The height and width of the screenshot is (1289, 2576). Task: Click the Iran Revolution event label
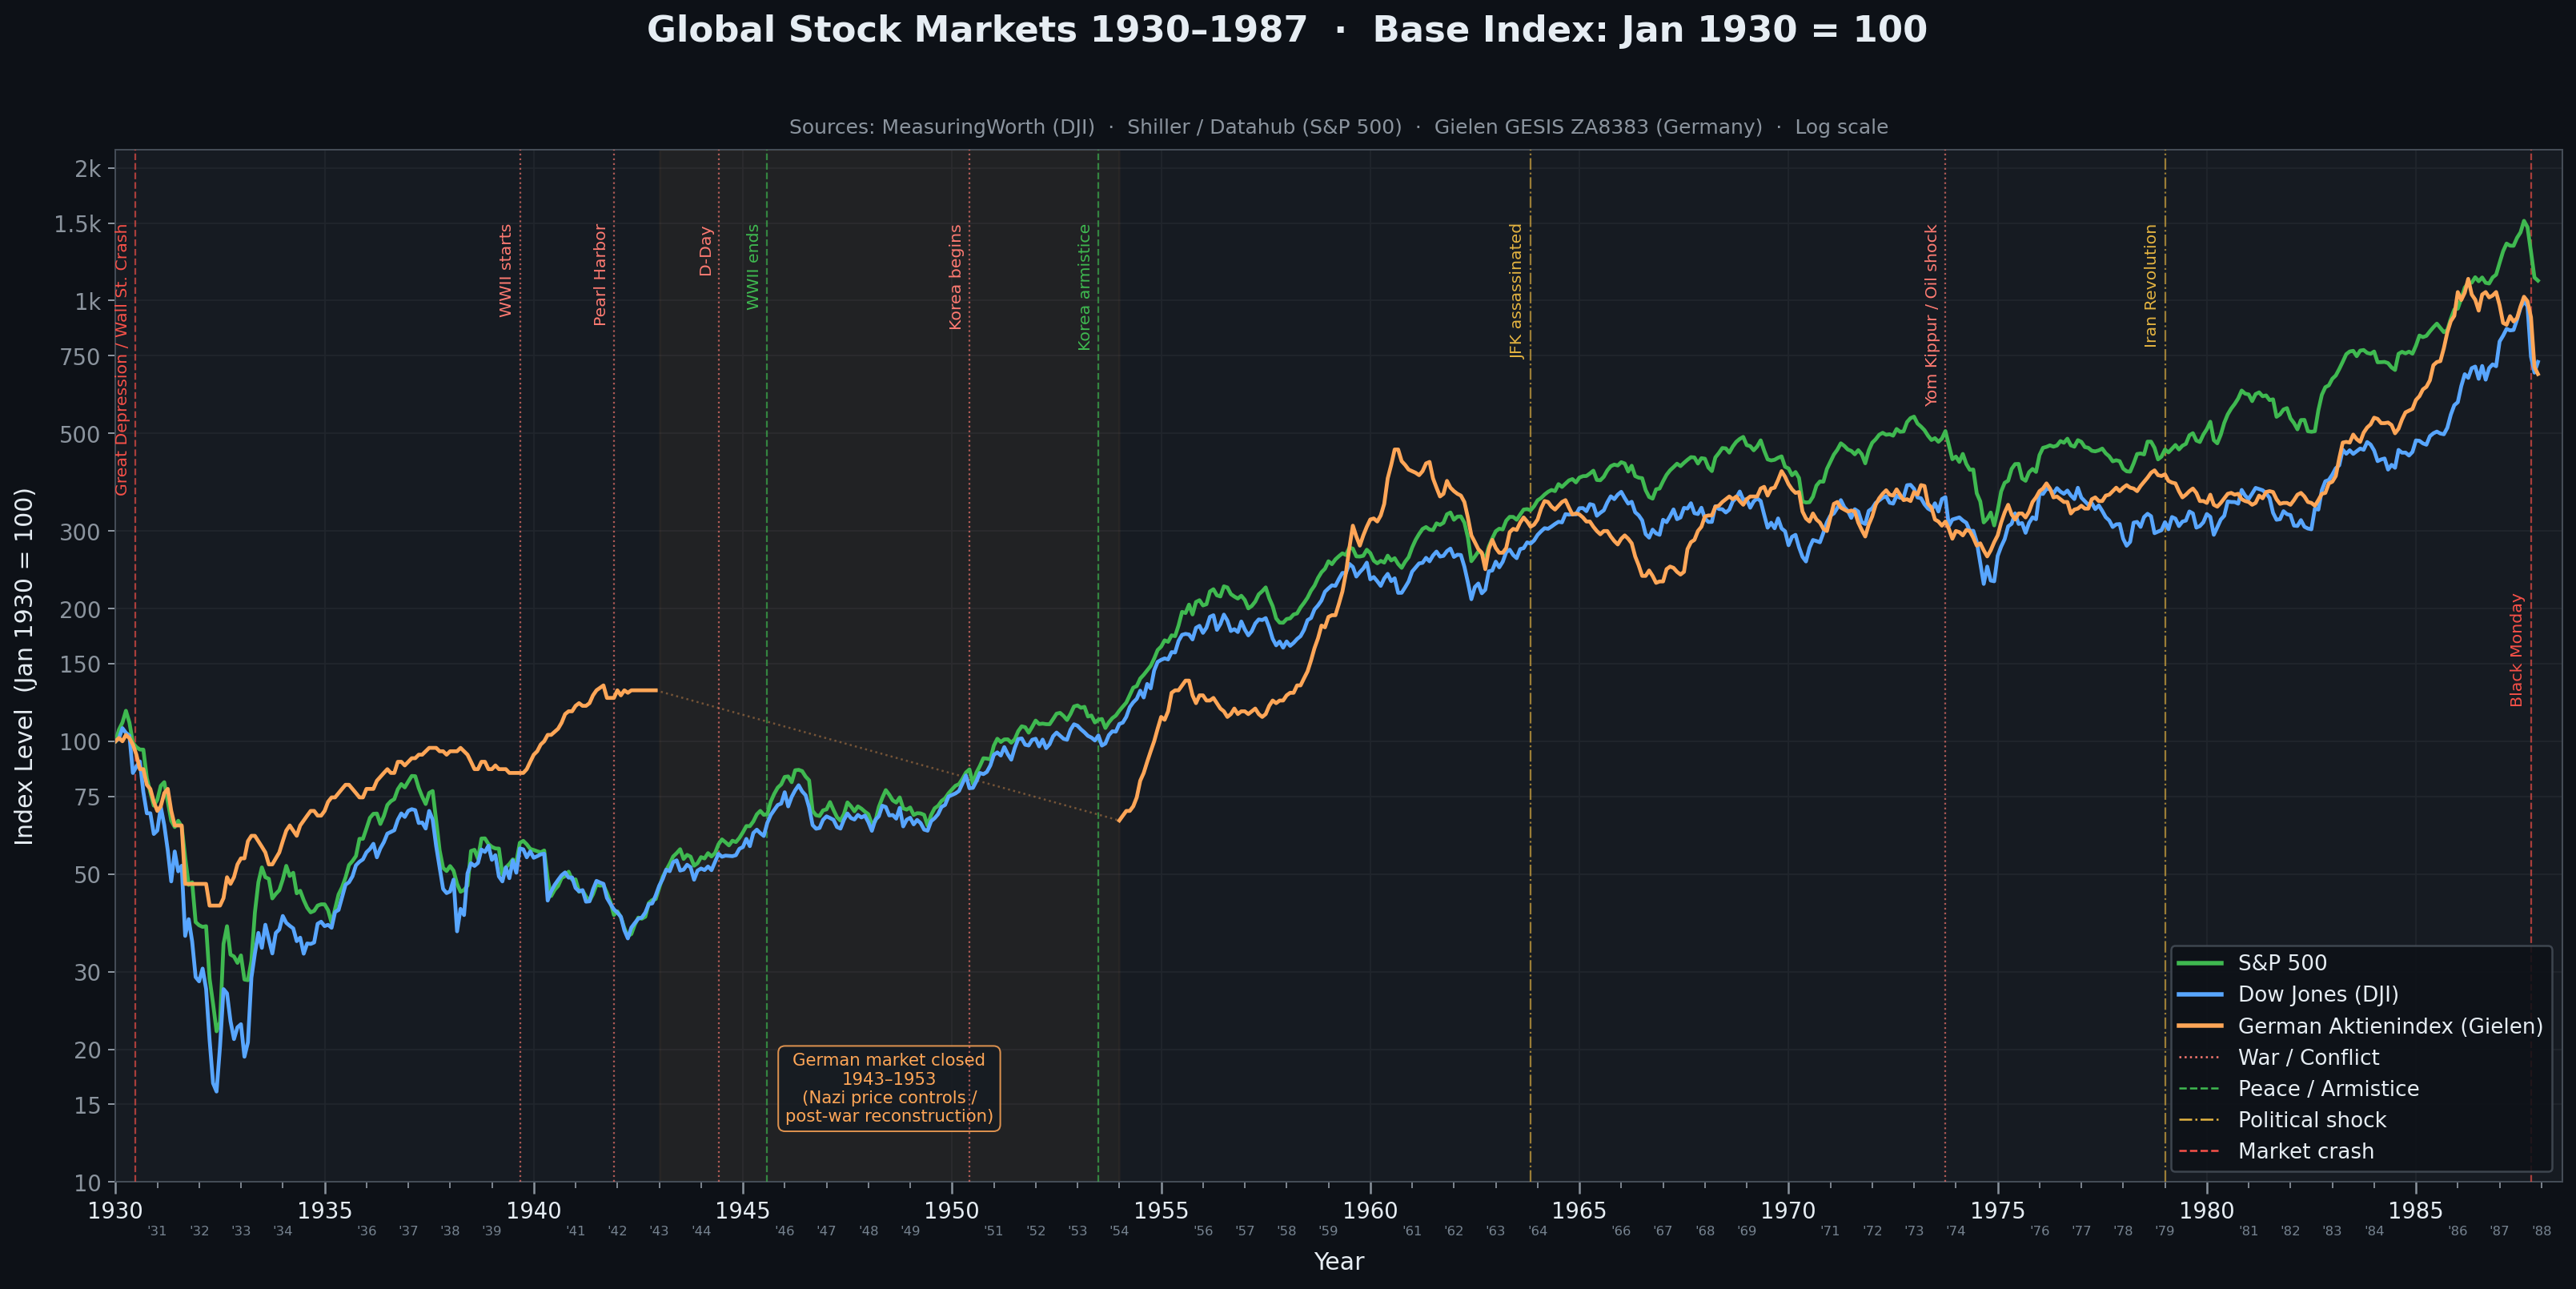tap(2150, 285)
